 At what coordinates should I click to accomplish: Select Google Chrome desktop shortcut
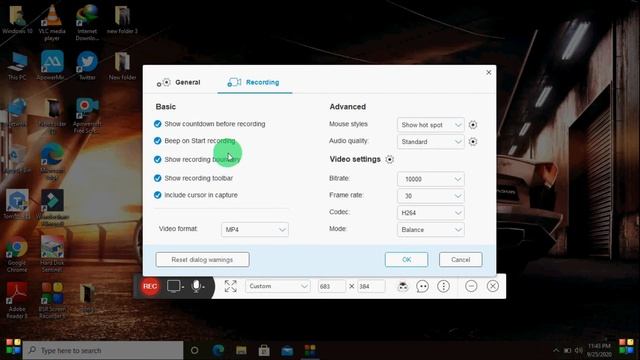tap(17, 255)
